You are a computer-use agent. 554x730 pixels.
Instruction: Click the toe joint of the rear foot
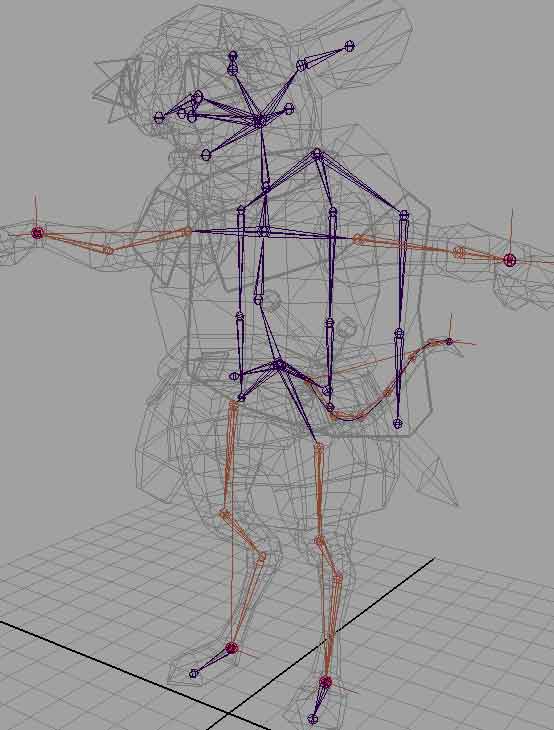click(x=194, y=673)
